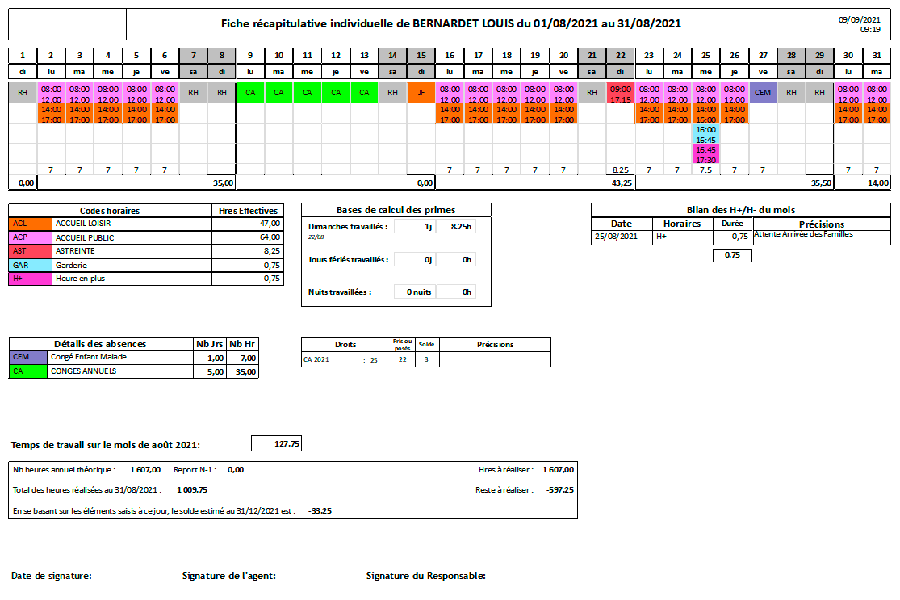Viewport: 900px width, 600px height.
Task: Click the Bilan des H+/H- du mois header
Action: [740, 210]
